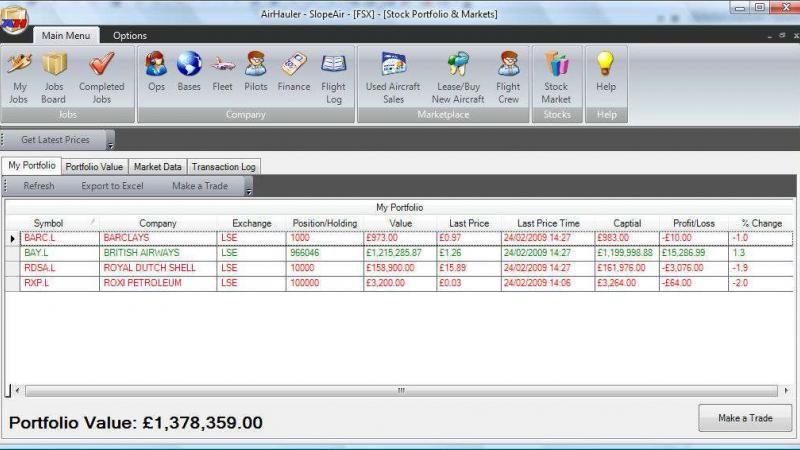
Task: Select the BARC.L symbol cell
Action: click(60, 238)
